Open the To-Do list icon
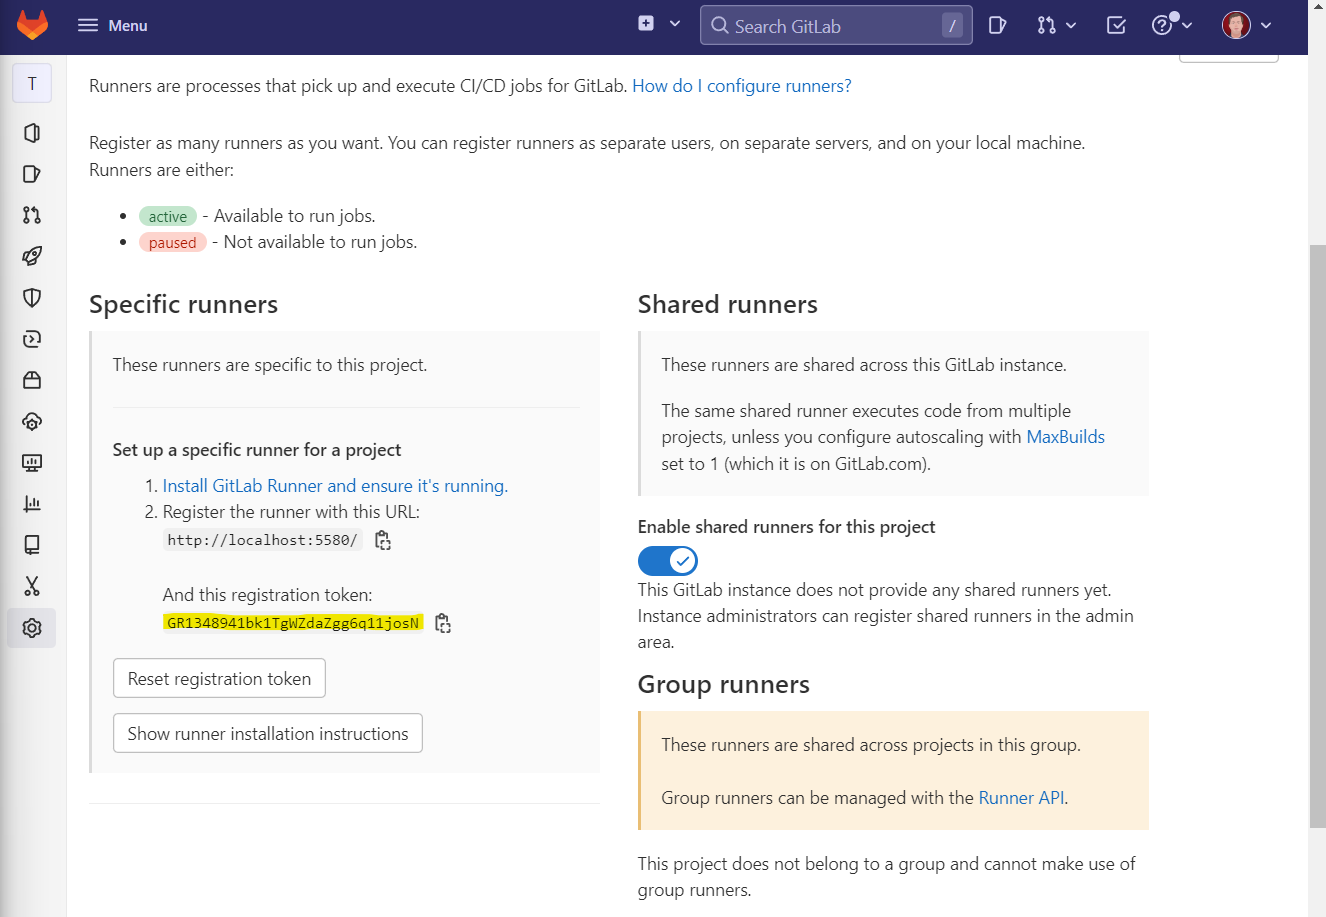Image resolution: width=1326 pixels, height=917 pixels. coord(1116,26)
